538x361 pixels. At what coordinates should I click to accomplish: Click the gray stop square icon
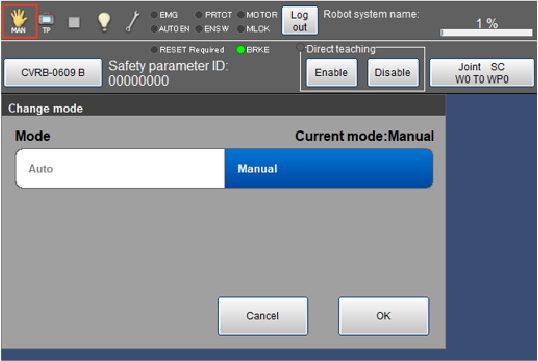pos(74,22)
